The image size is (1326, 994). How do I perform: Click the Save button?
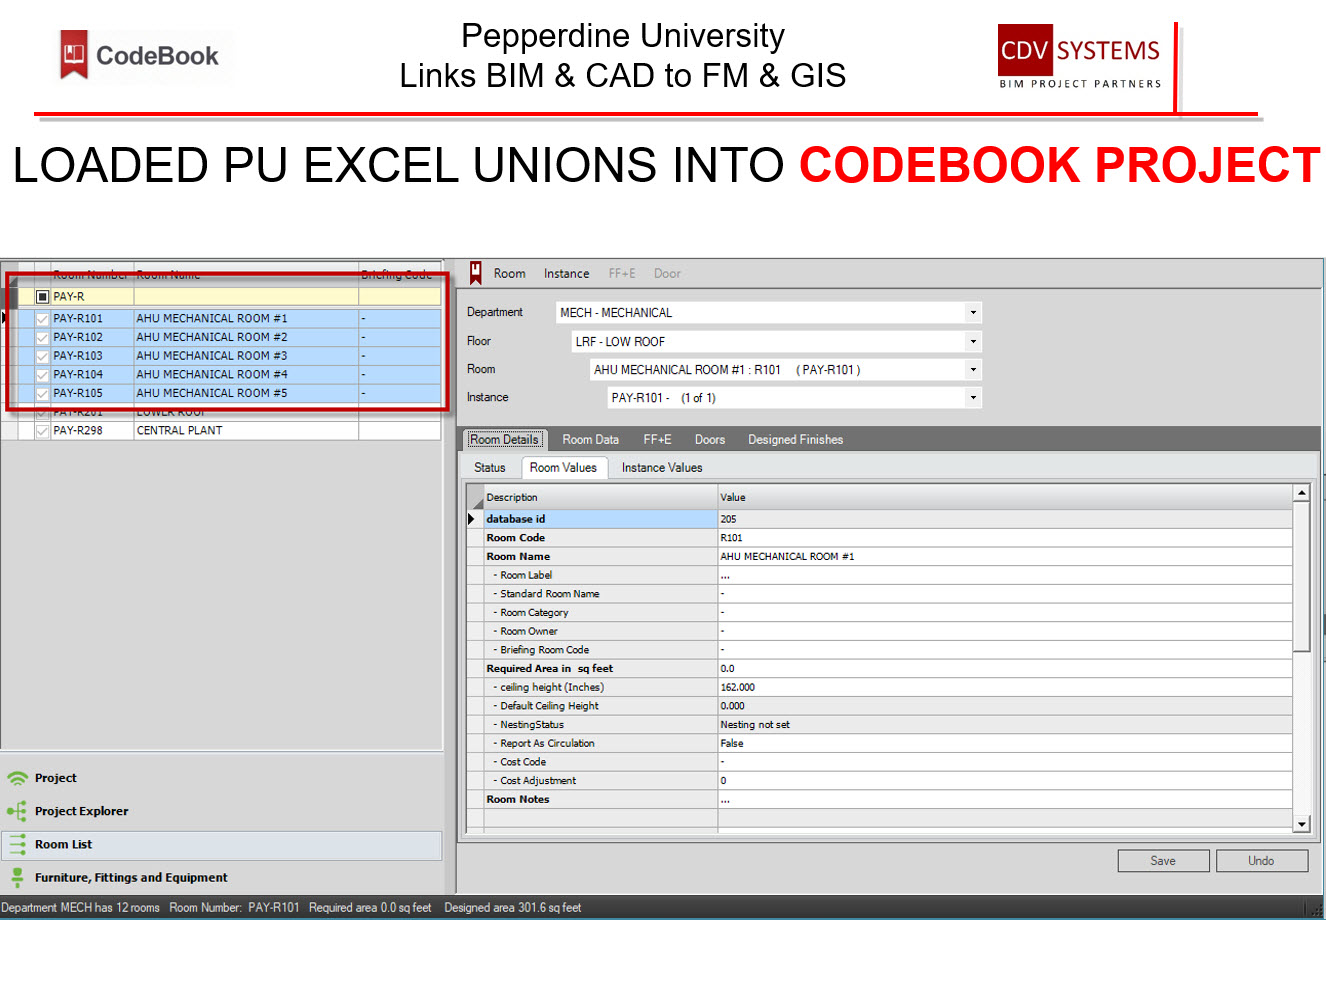pos(1163,861)
